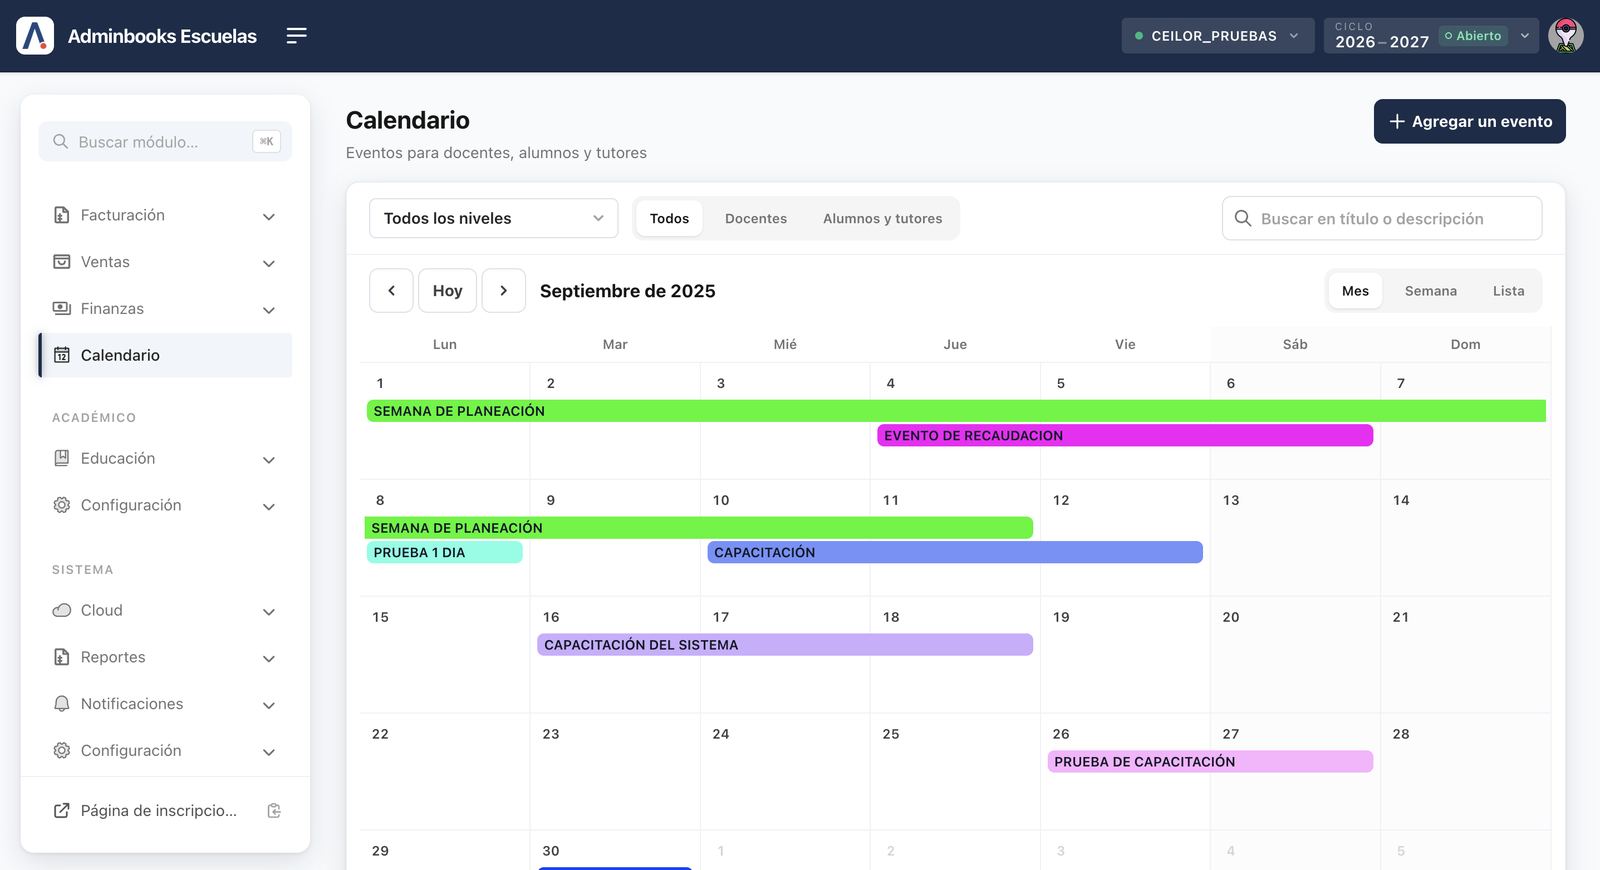
Task: Click the Reportes document icon
Action: coord(62,657)
